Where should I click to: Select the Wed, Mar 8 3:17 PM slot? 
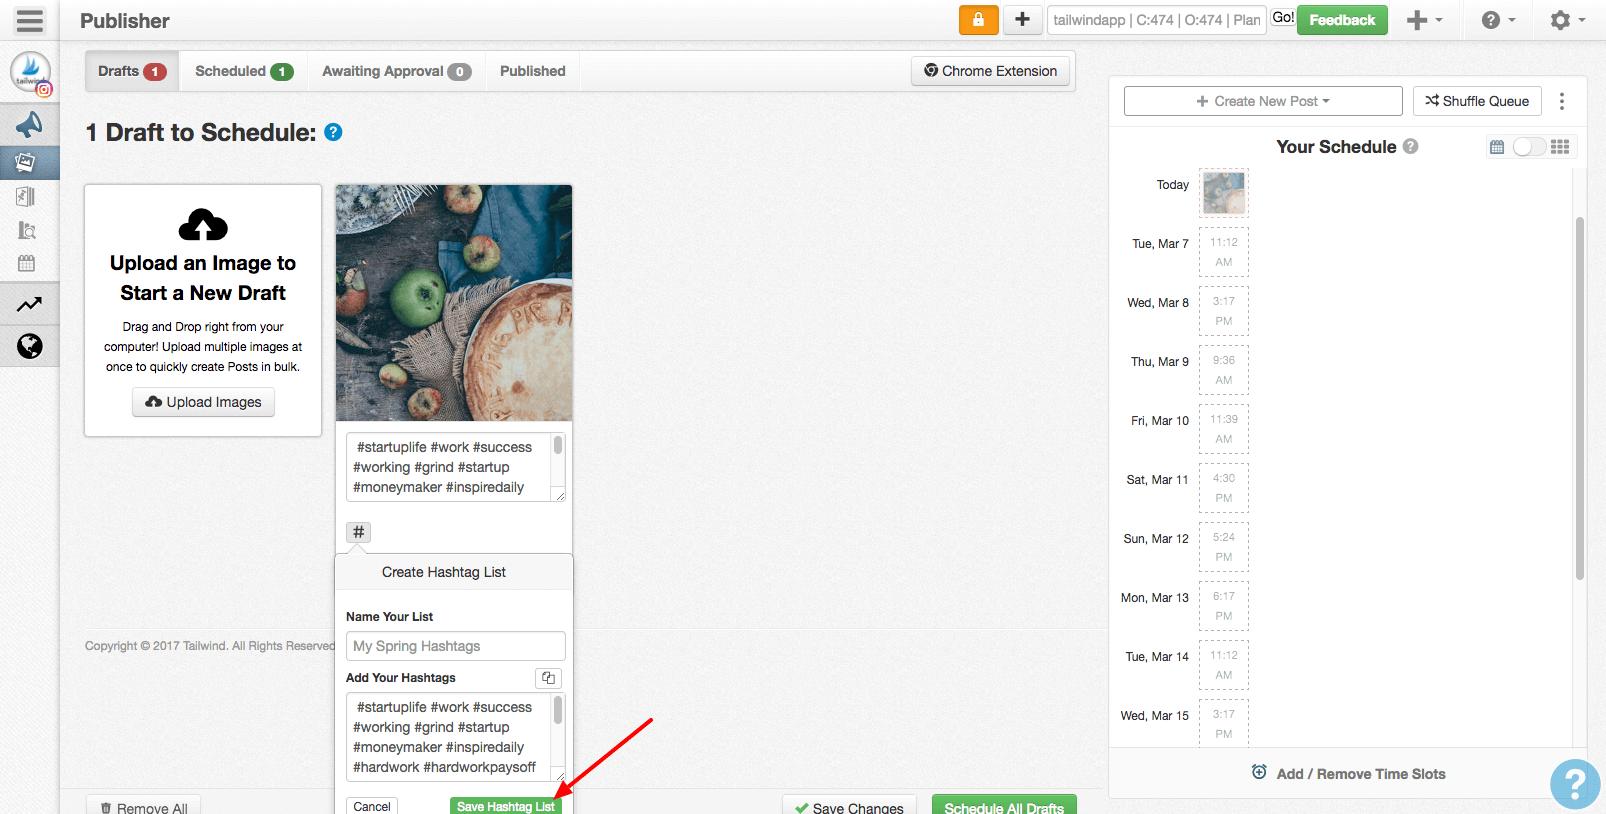coord(1224,311)
